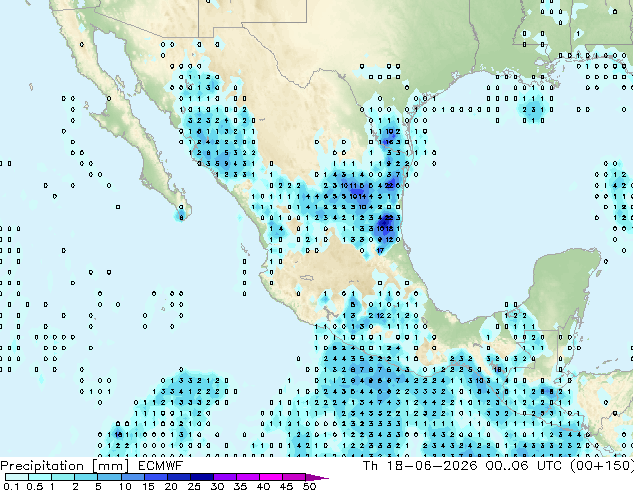Pick the 40–45 mm magenta legend swatch
The height and width of the screenshot is (490, 634).
tap(271, 477)
